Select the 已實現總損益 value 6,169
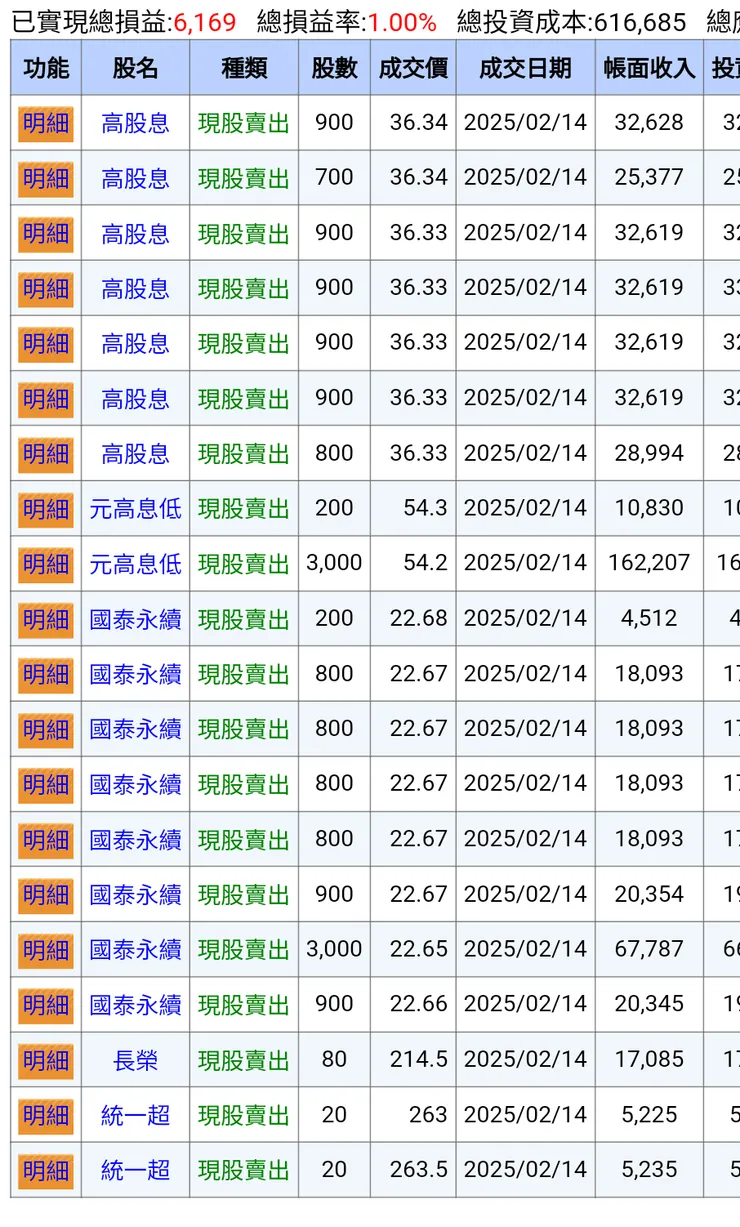Image resolution: width=740 pixels, height=1227 pixels. (x=205, y=22)
